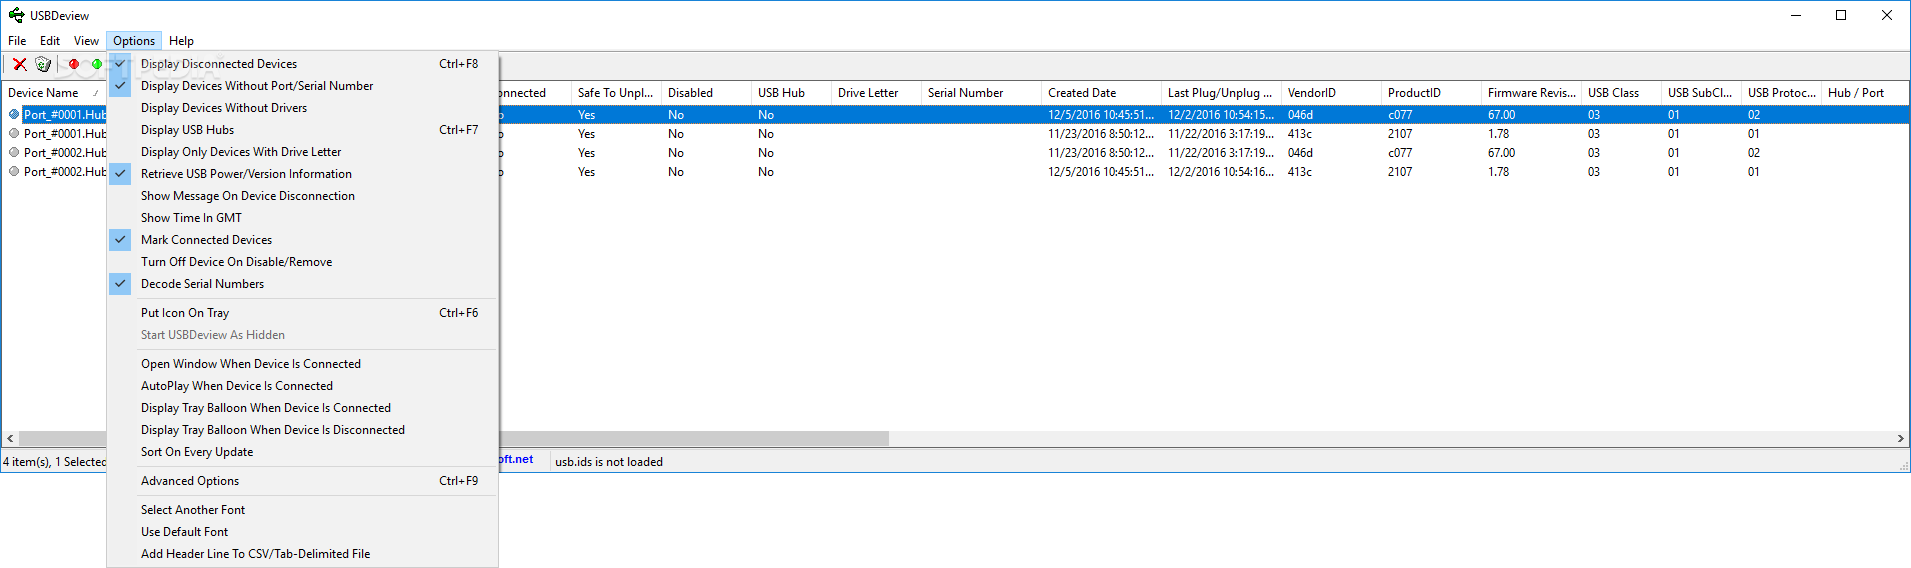Uncheck Mark Connected Devices option
The width and height of the screenshot is (1911, 568).
click(x=302, y=240)
